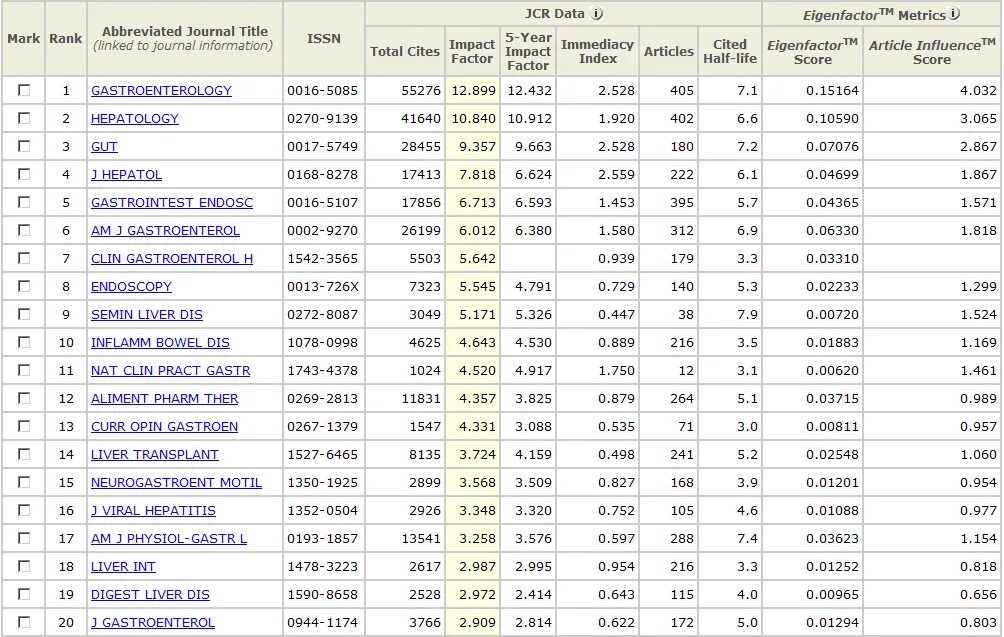Click Eigenfactor score 0.15164
The width and height of the screenshot is (1004, 637).
832,91
